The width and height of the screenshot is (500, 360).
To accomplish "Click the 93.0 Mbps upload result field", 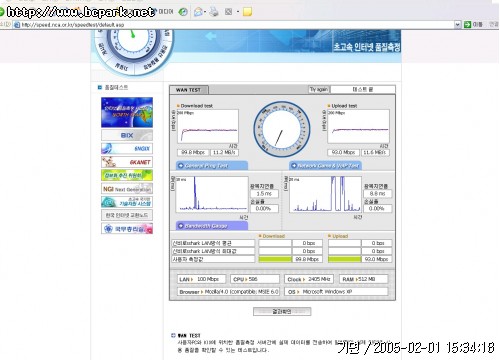I will (343, 152).
